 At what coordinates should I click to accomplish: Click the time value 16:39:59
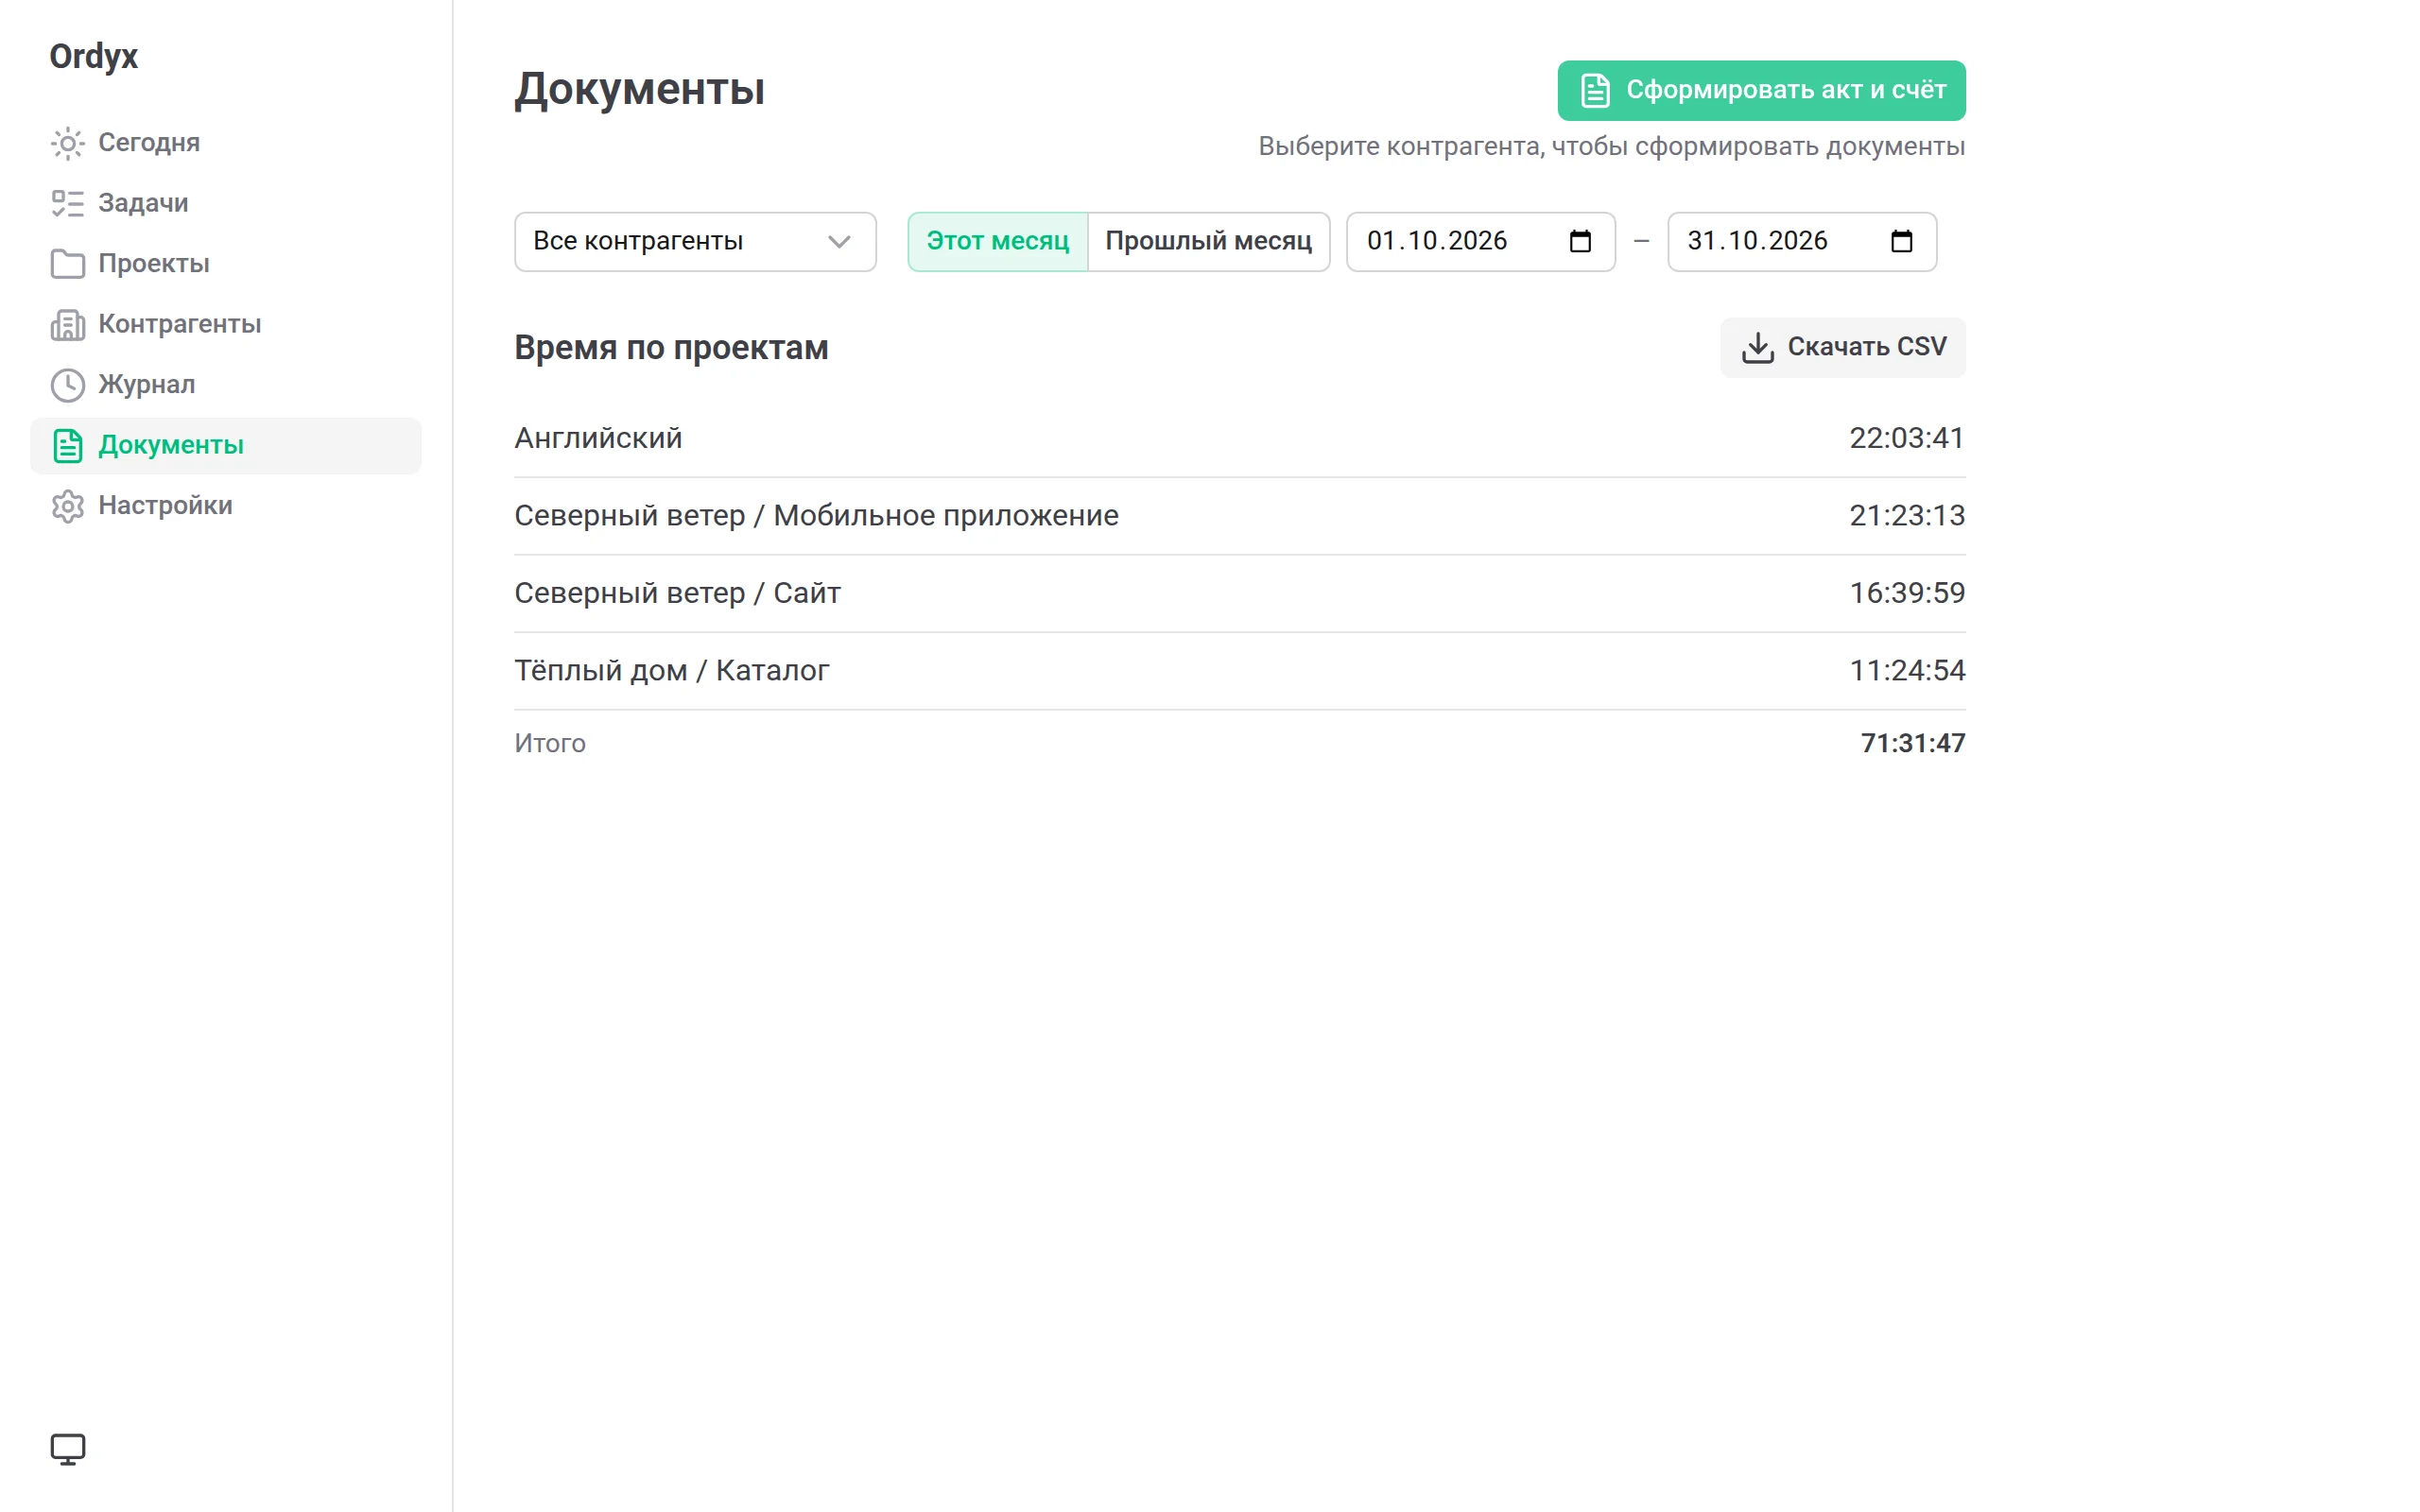(x=1906, y=593)
